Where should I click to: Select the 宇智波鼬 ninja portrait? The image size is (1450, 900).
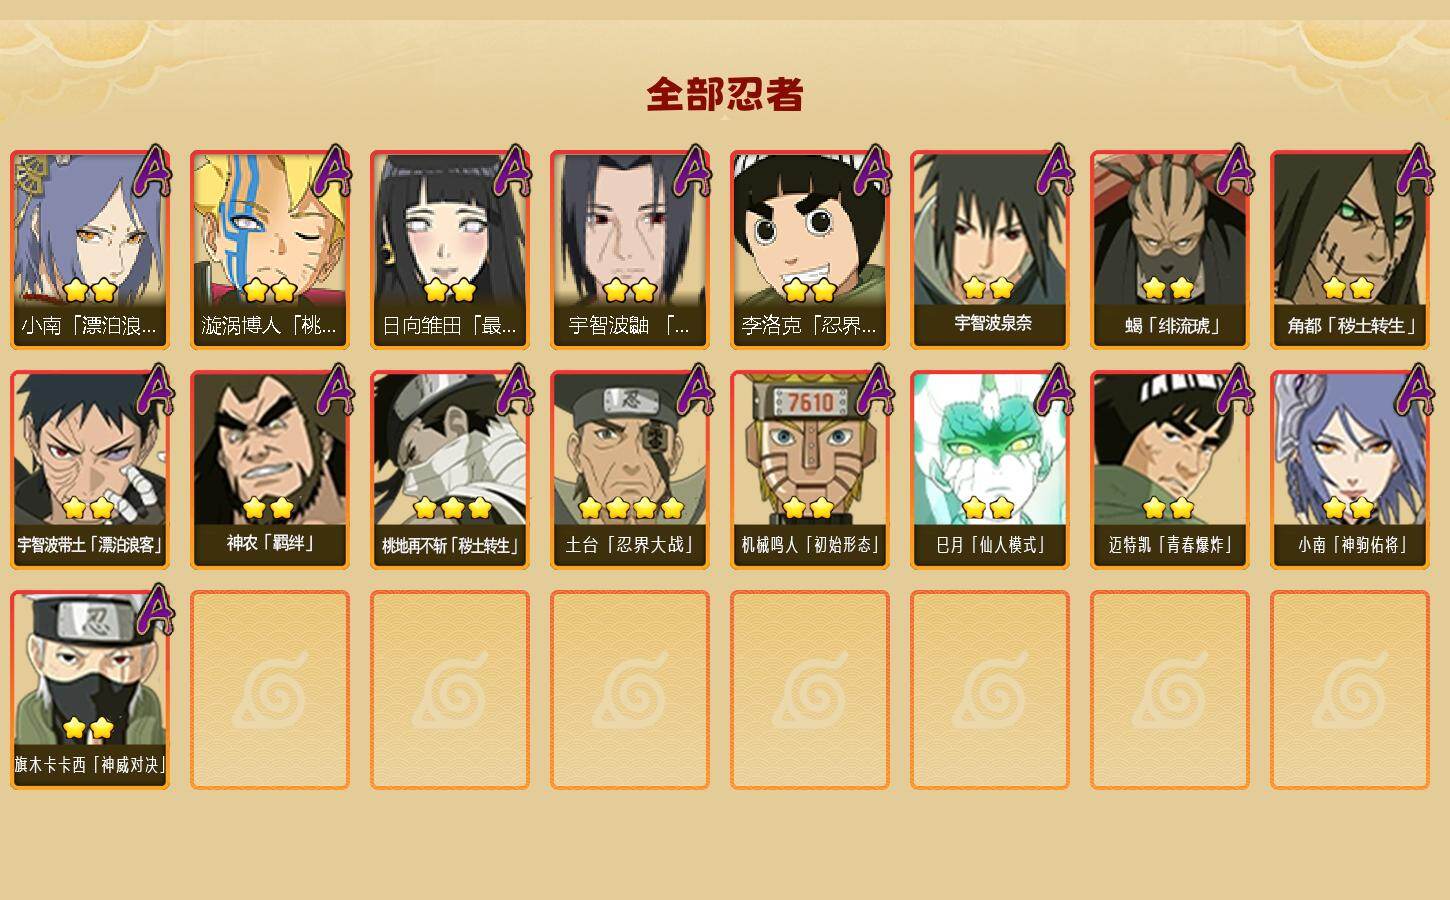(x=630, y=250)
